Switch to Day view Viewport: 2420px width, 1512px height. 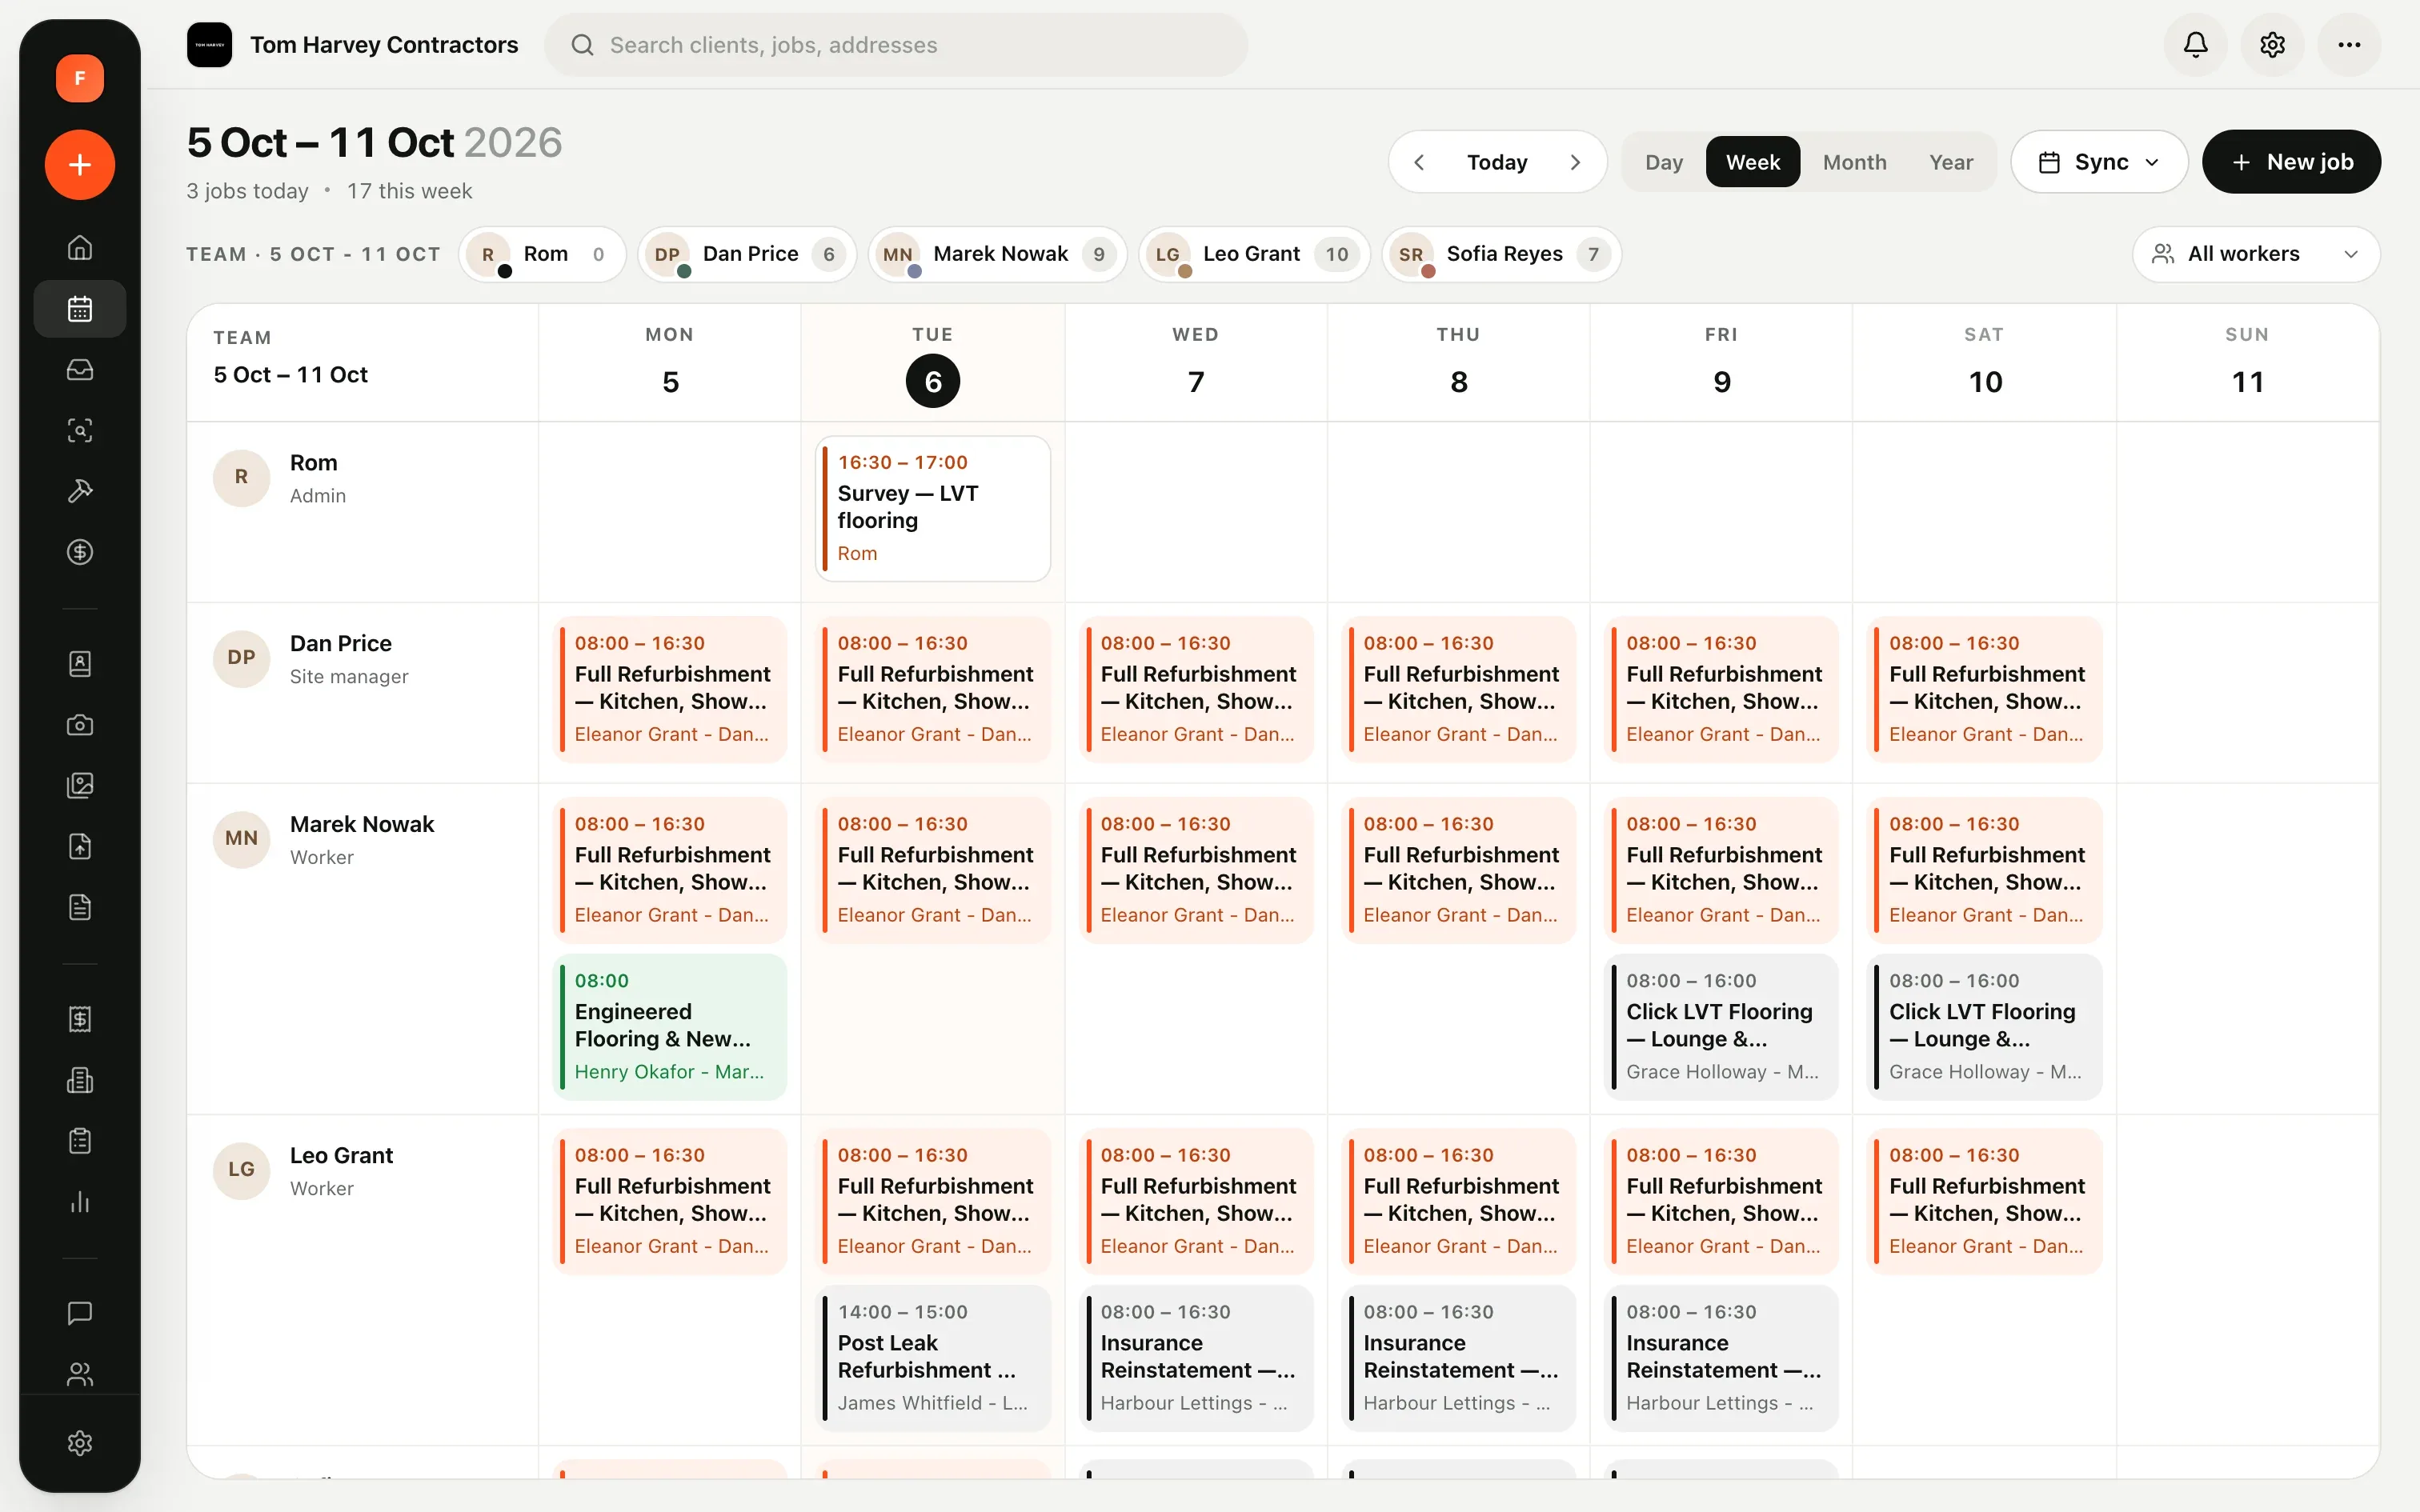1664,162
